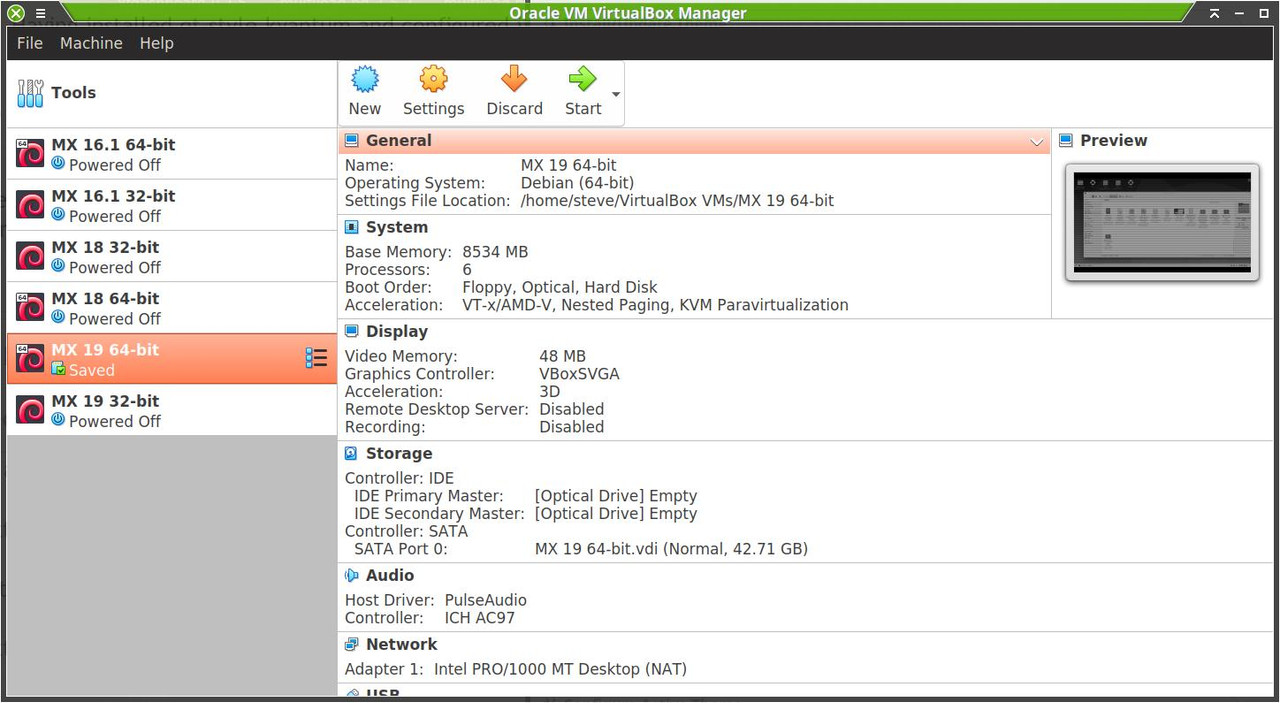
Task: Click the Video Memory value 48 MB
Action: tap(562, 356)
